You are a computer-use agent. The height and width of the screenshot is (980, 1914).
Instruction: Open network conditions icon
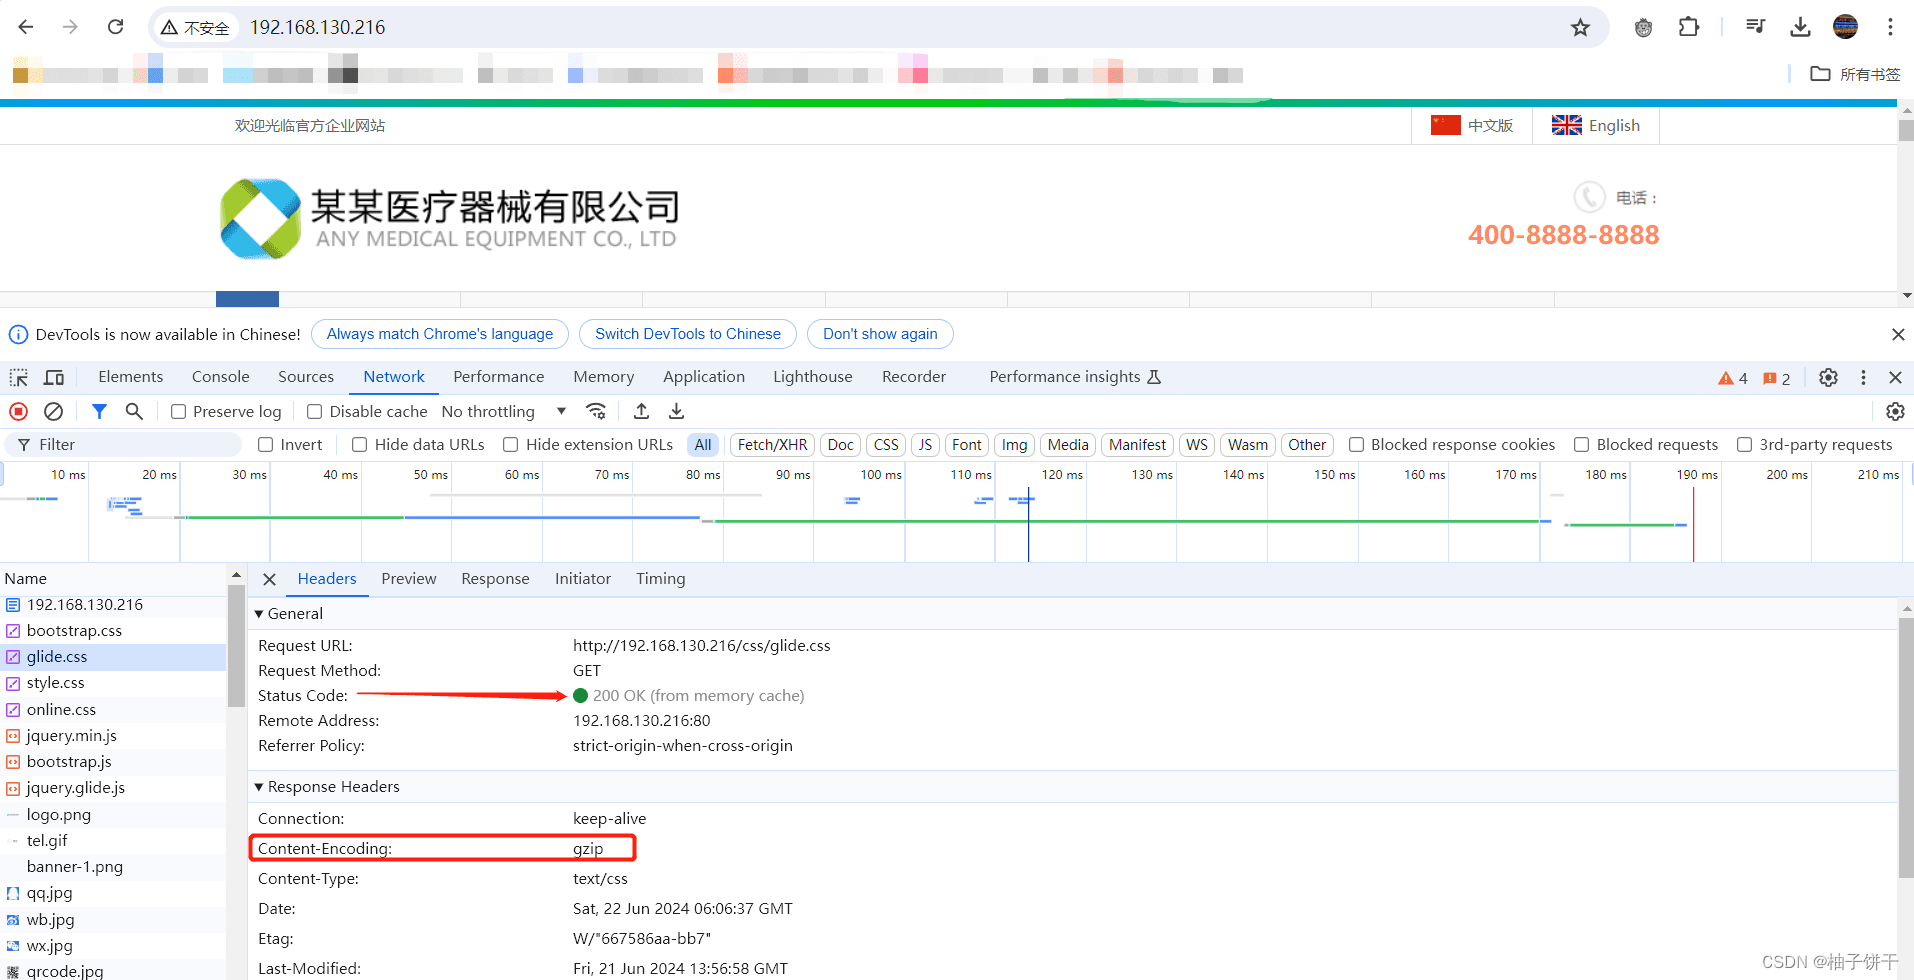click(x=597, y=411)
